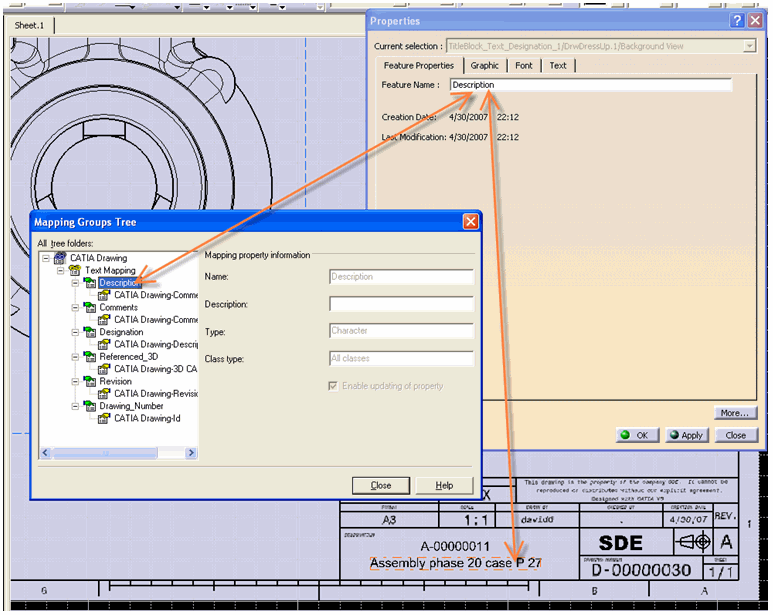The image size is (773, 615).
Task: Click the Text Mapping folder icon
Action: tap(75, 270)
